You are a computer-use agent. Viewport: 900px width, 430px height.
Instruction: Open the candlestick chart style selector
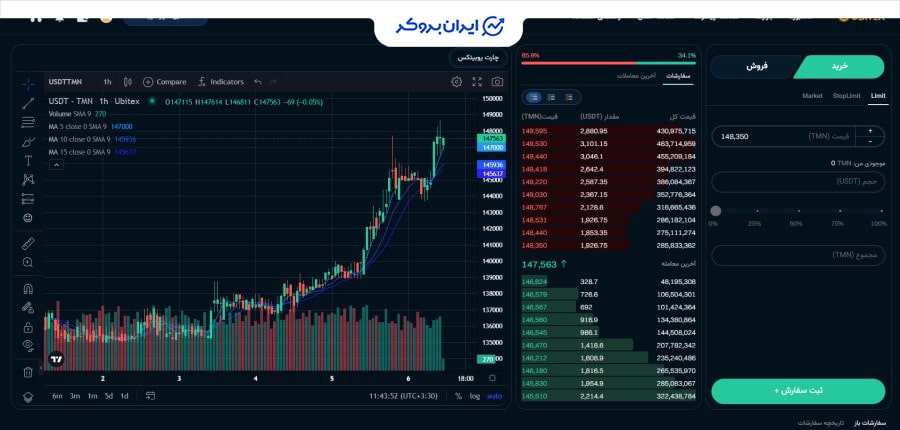[x=127, y=82]
